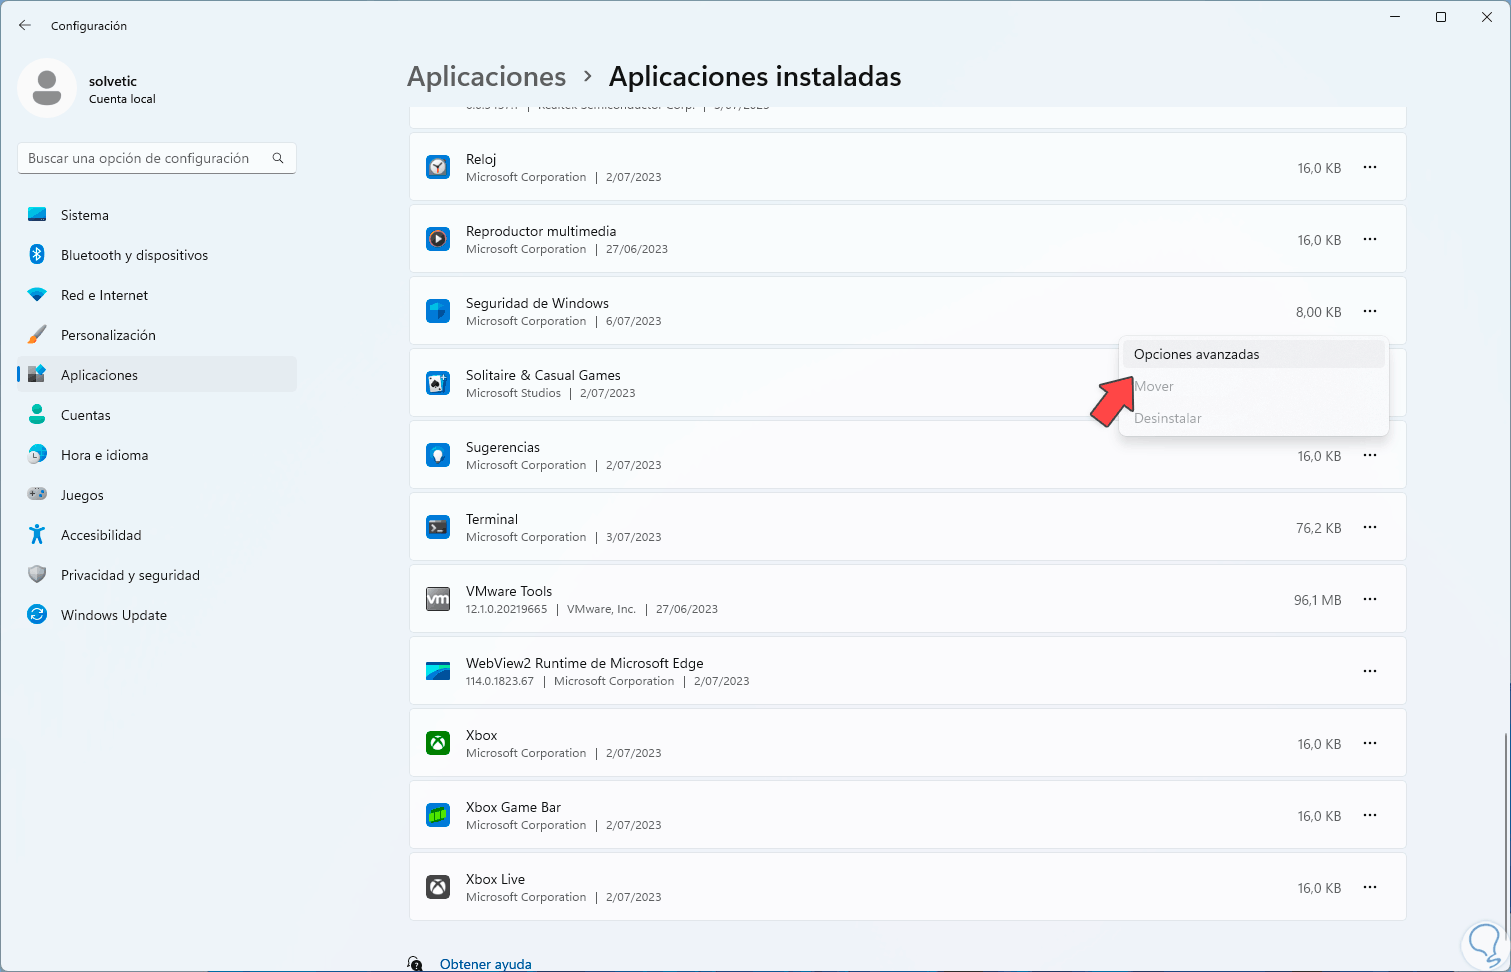Maximize the Configuración window
This screenshot has height=972, width=1511.
coord(1441,17)
